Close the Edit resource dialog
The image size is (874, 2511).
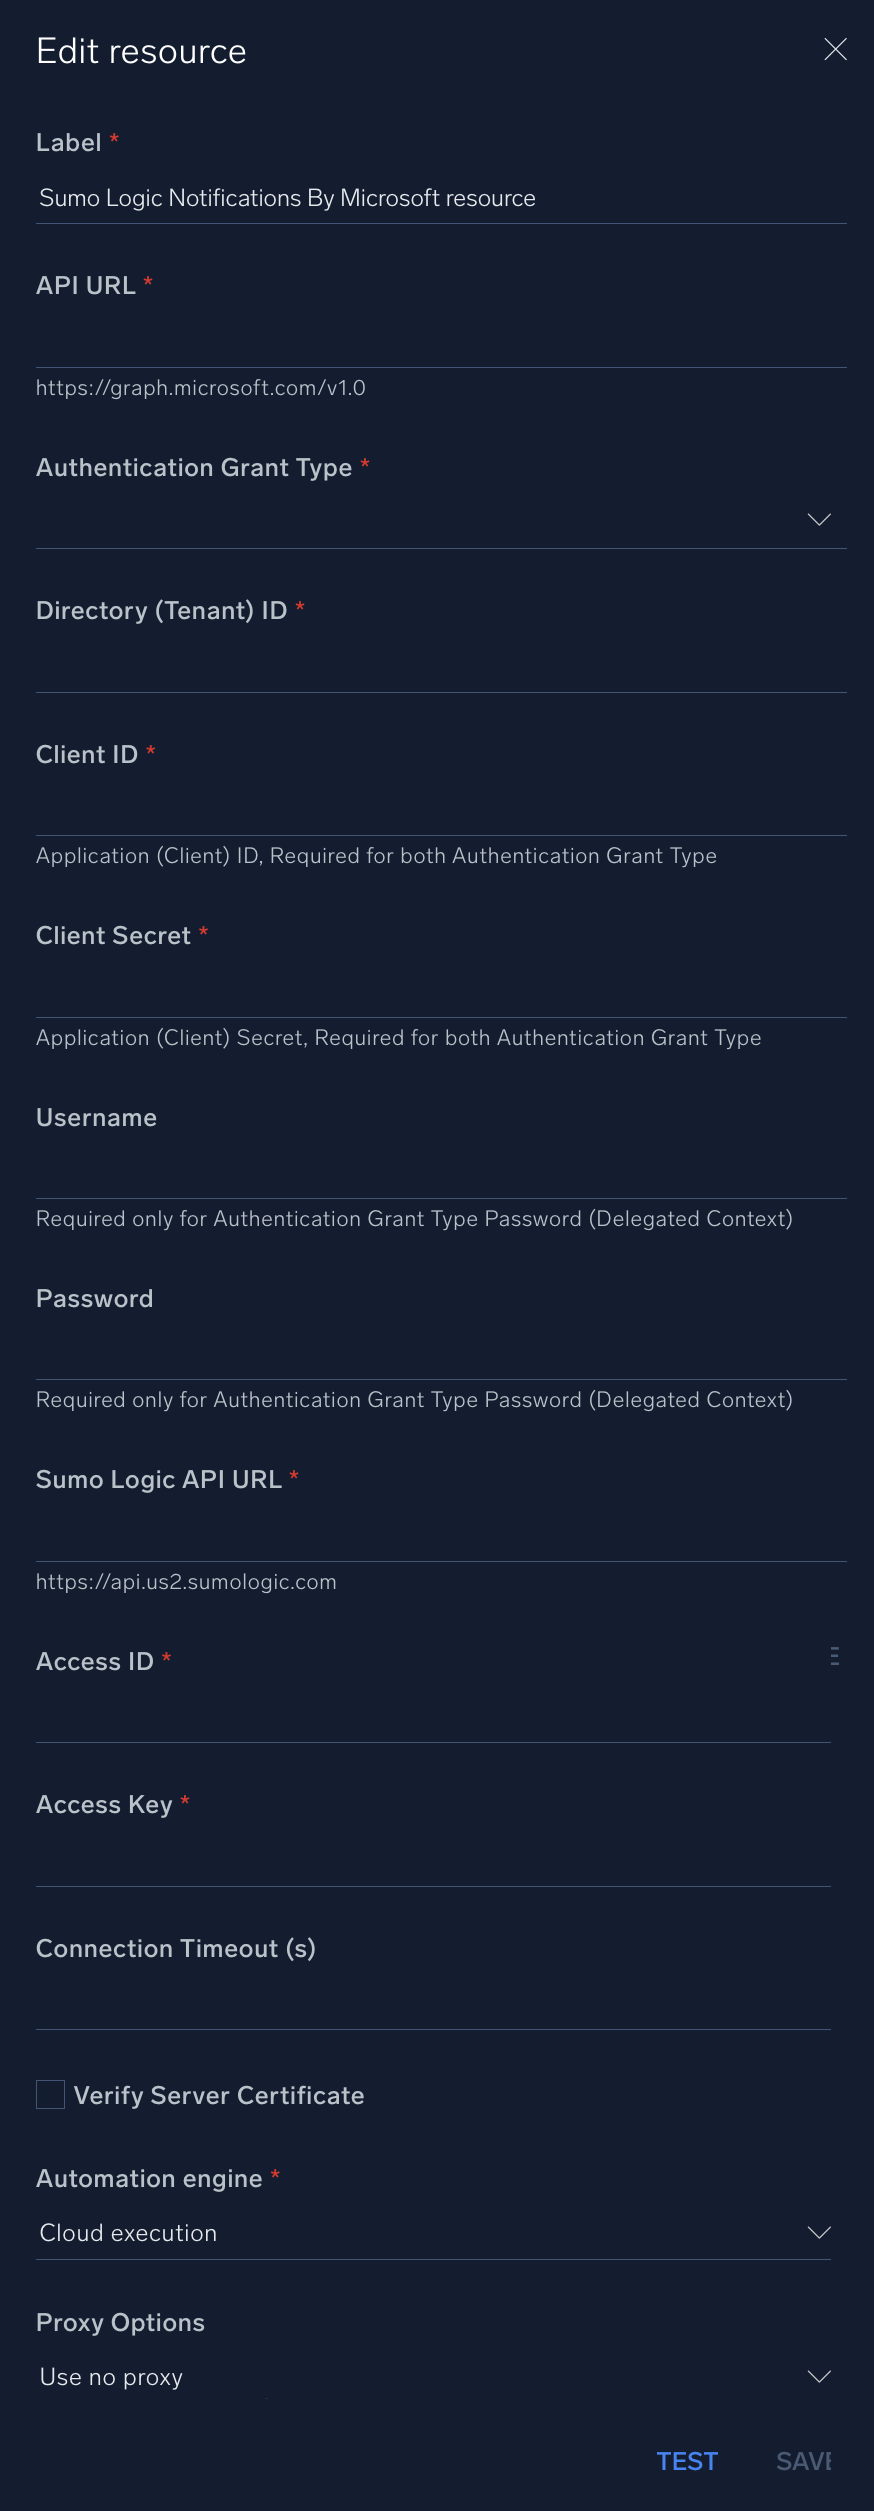[x=836, y=49]
